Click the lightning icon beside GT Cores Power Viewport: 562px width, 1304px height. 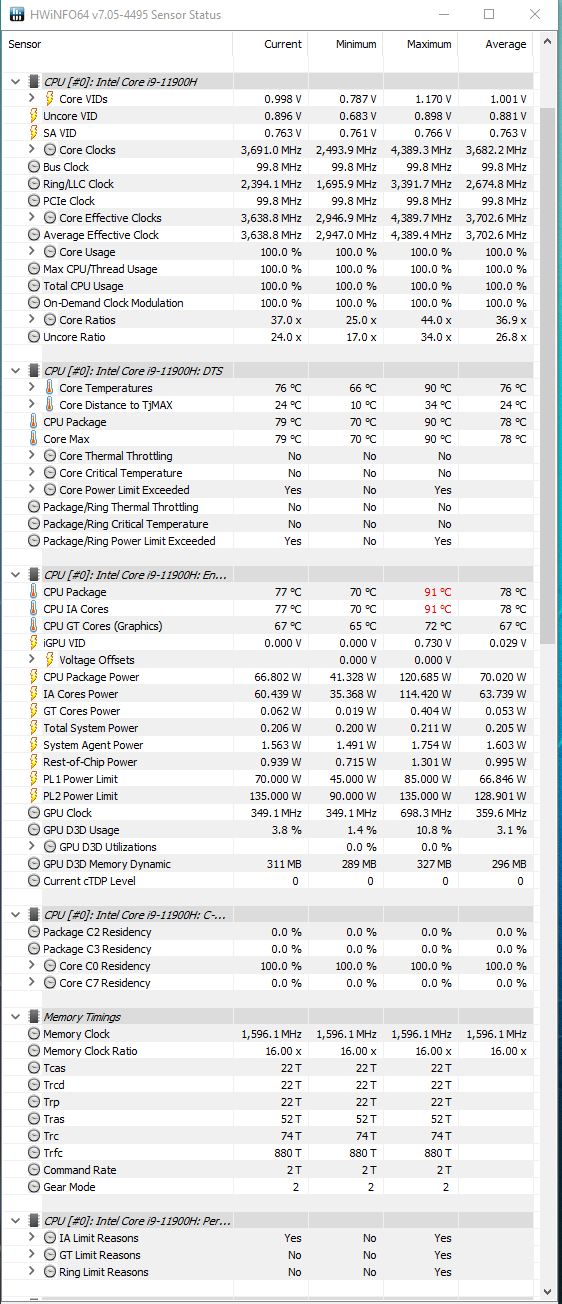click(x=34, y=711)
